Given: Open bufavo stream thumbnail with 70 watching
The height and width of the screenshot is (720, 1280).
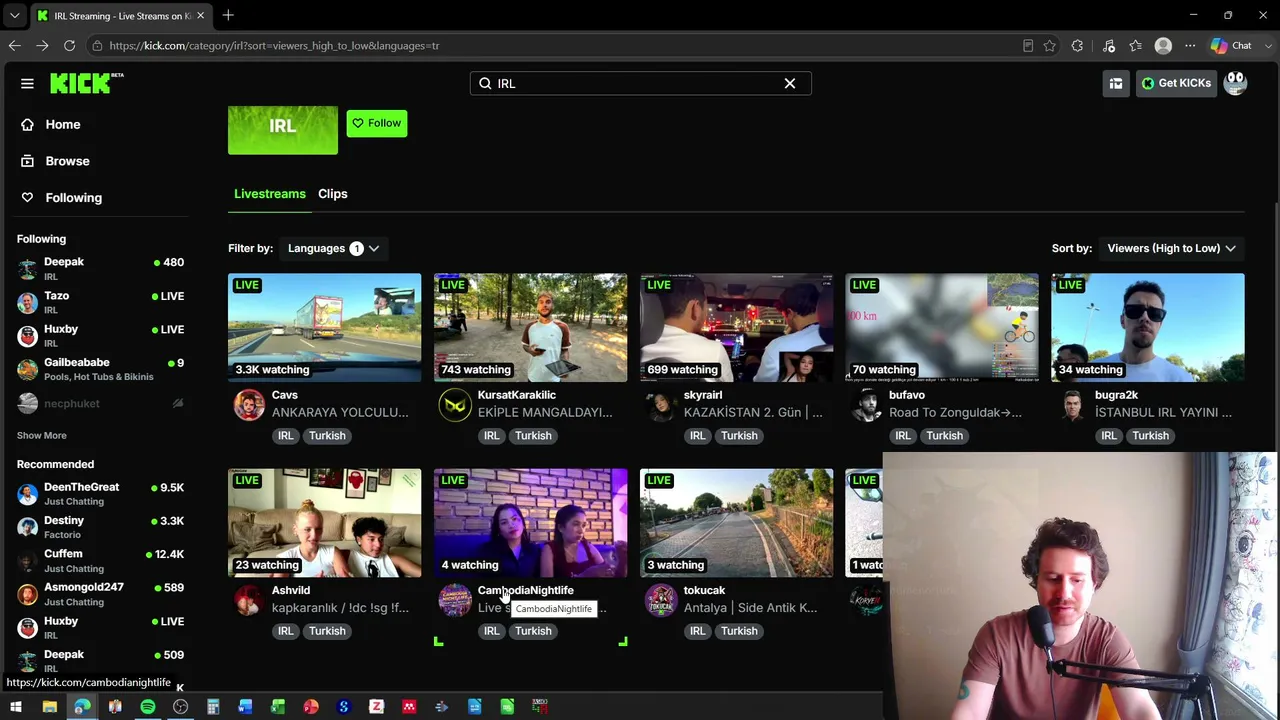Looking at the screenshot, I should click(942, 327).
